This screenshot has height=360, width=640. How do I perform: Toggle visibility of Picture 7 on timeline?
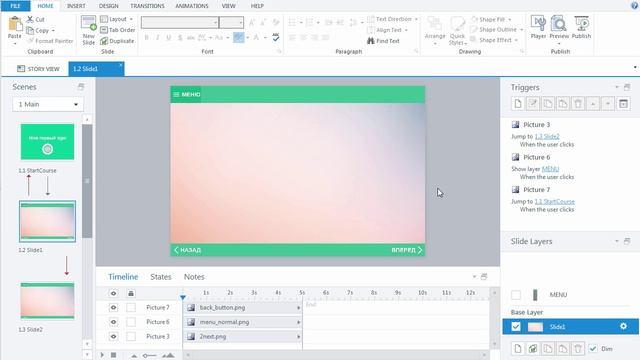click(113, 307)
